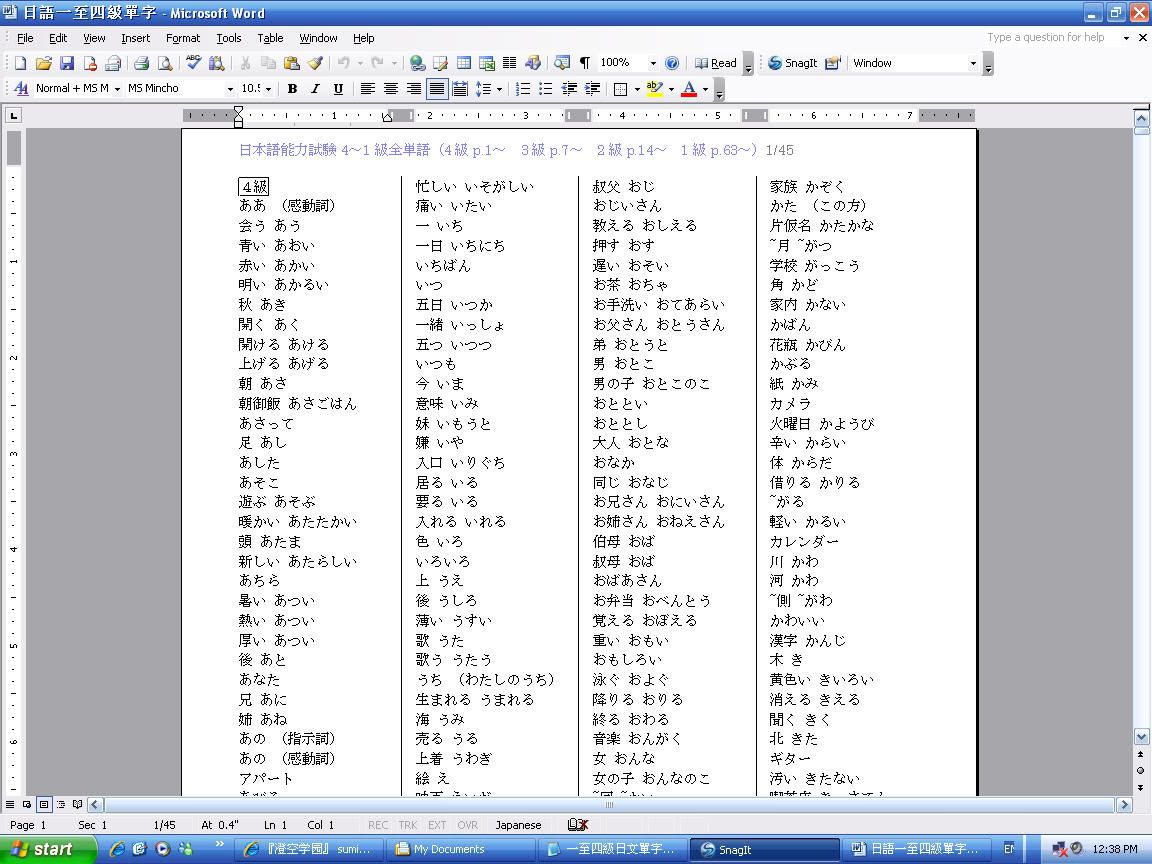Click the Save icon in the toolbar
This screenshot has width=1152, height=864.
66,63
